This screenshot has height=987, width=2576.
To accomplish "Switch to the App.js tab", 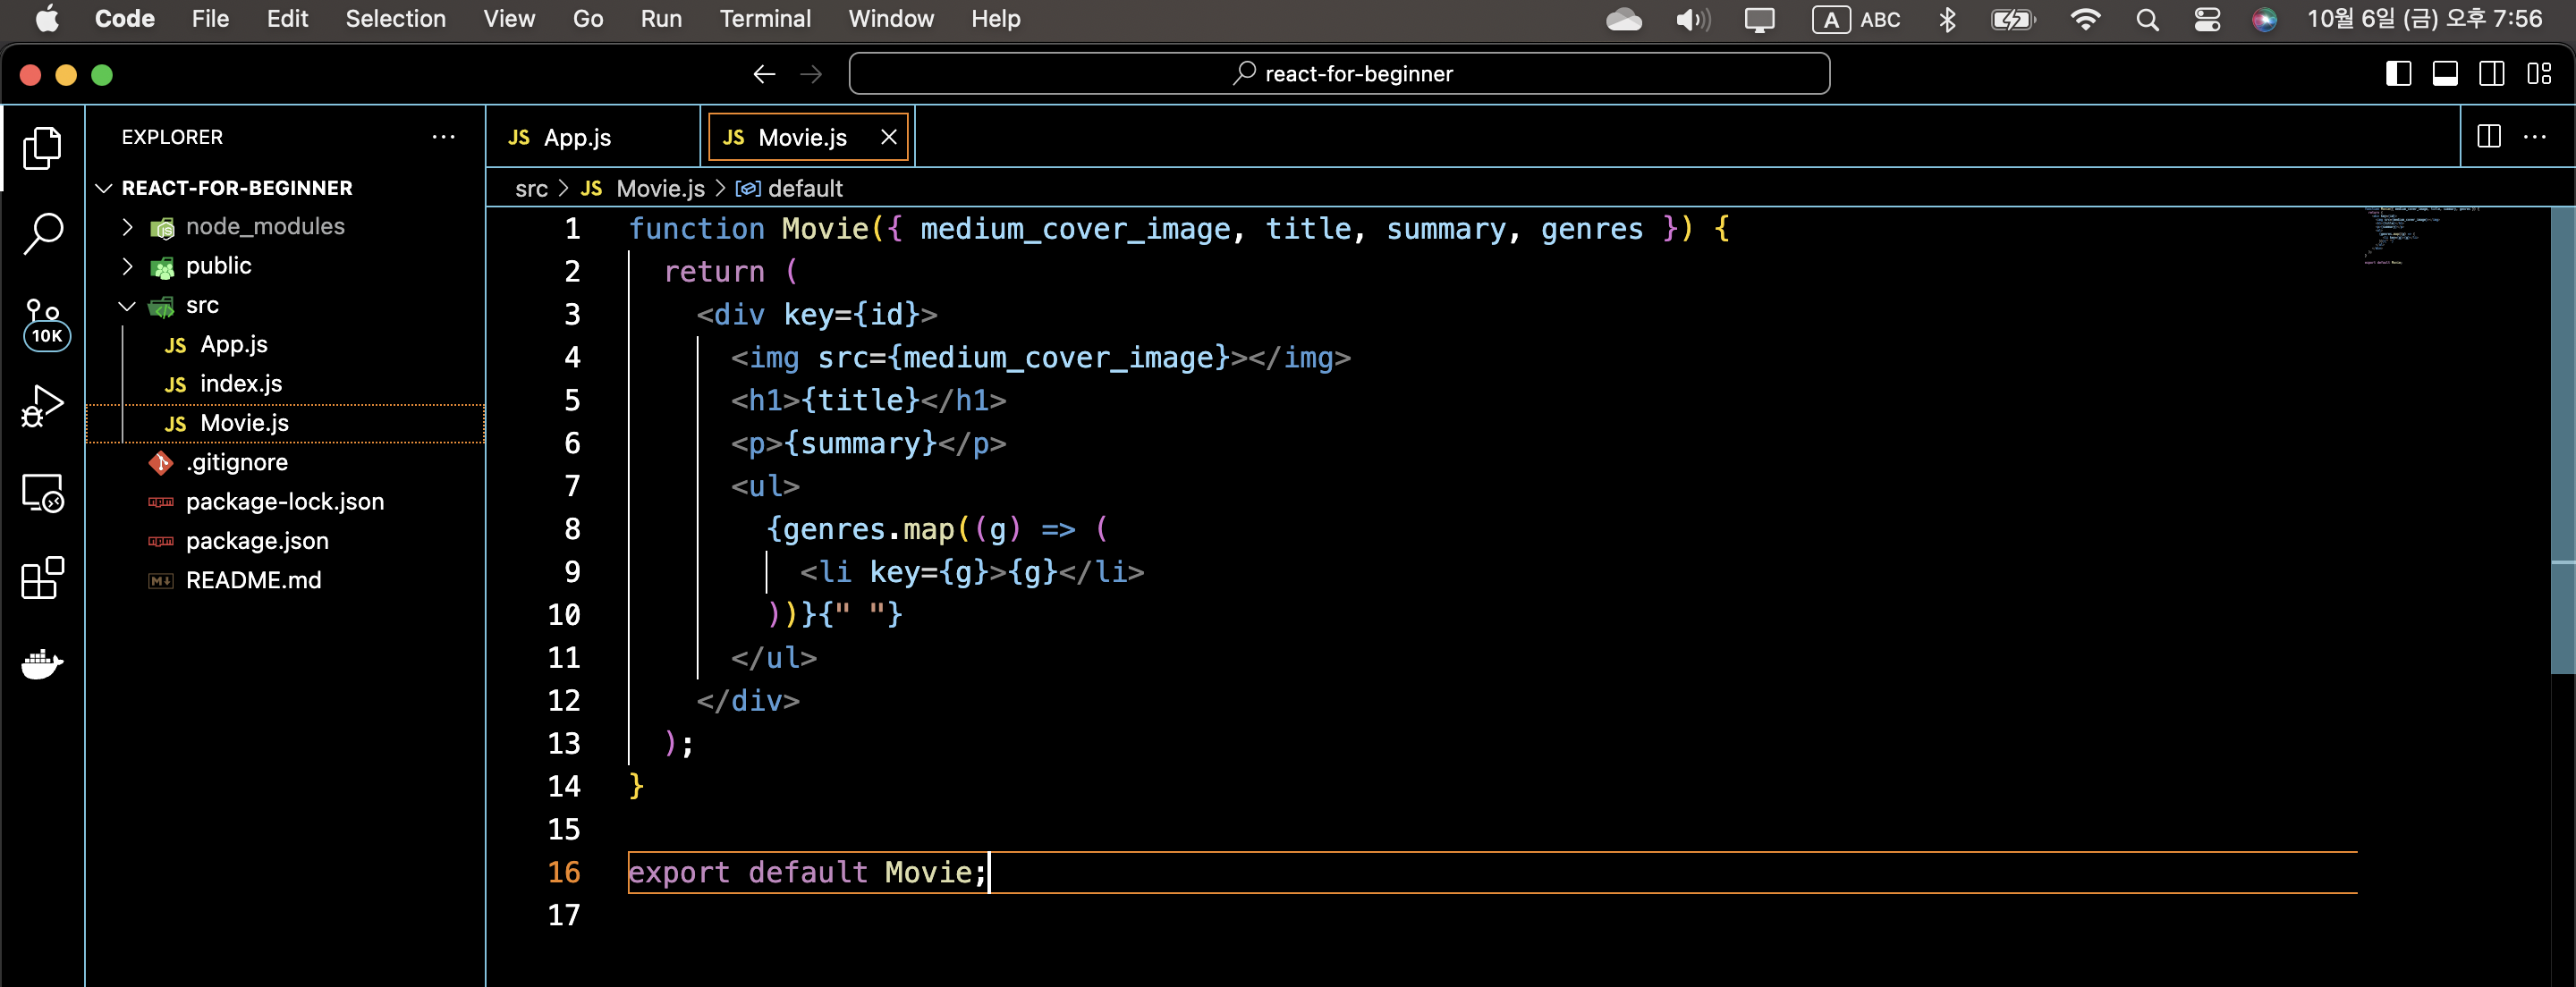I will tap(576, 138).
